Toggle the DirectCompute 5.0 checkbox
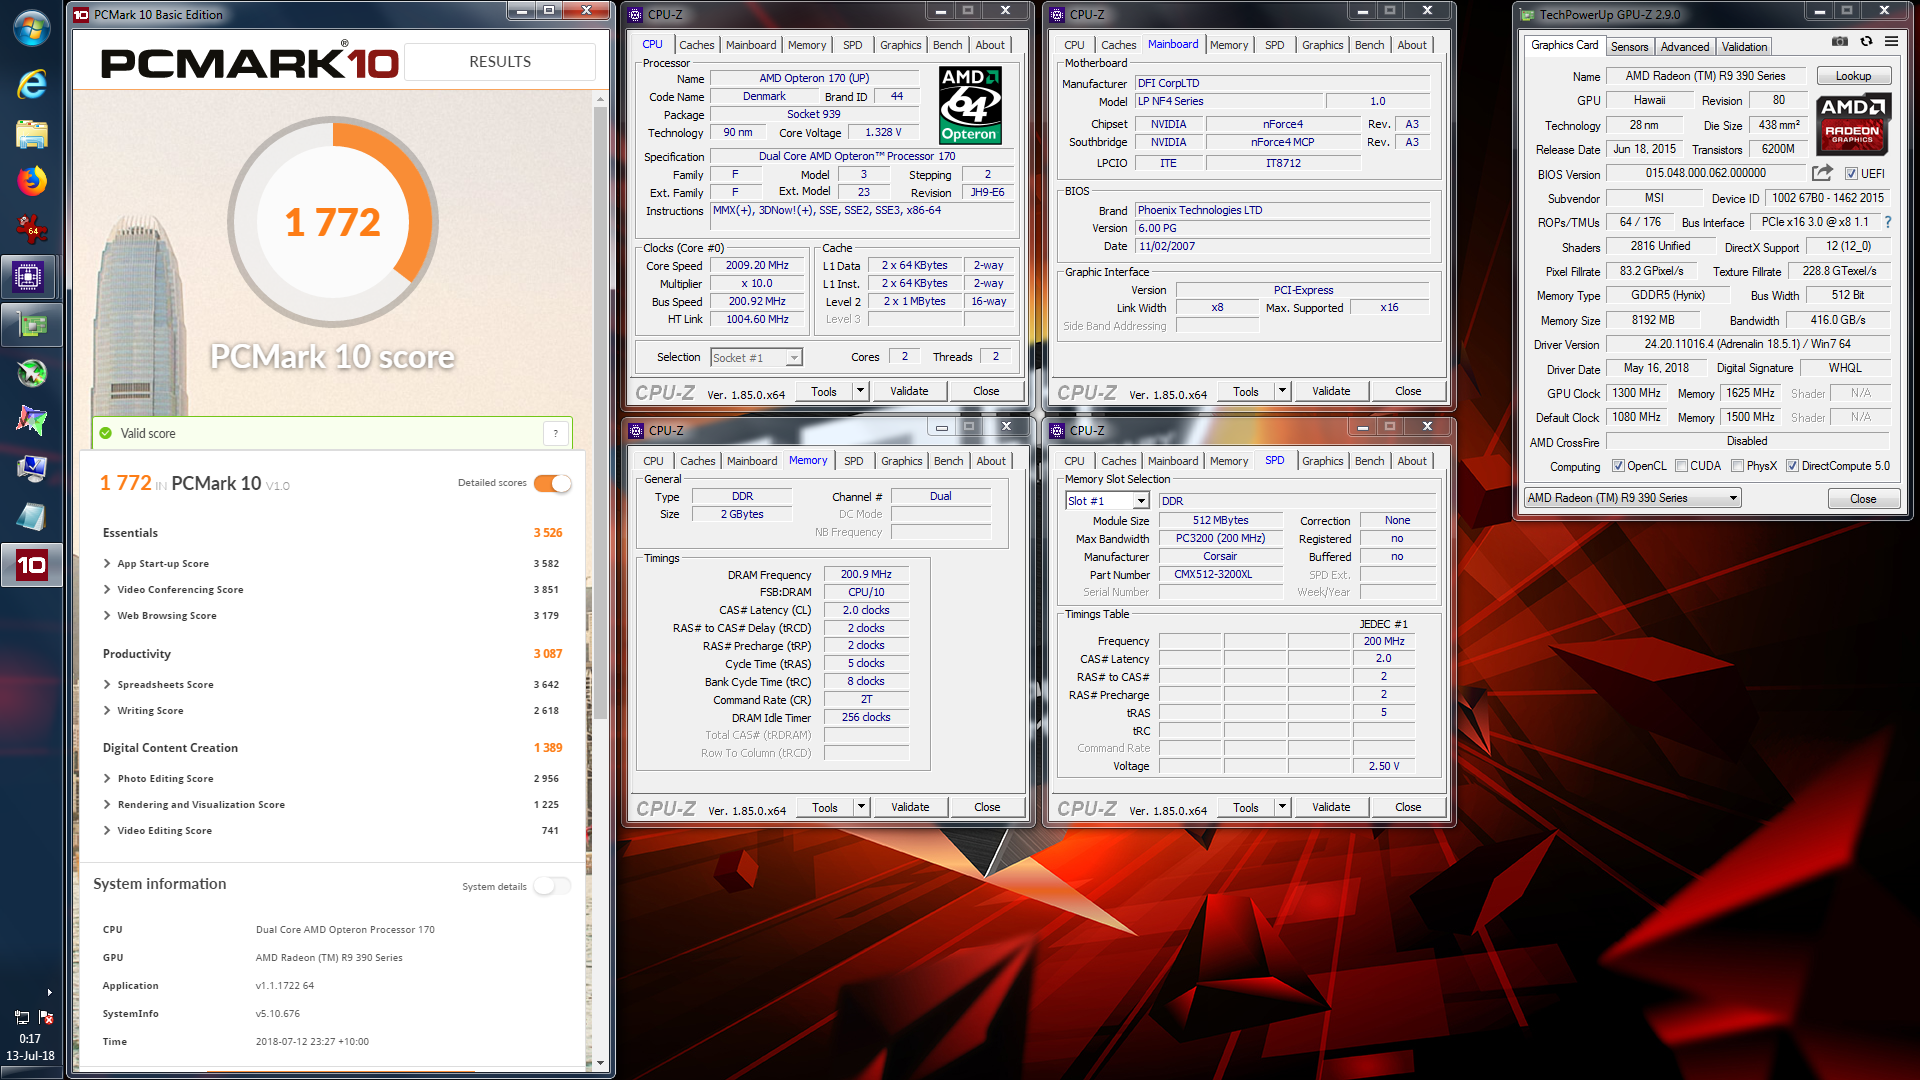The image size is (1920, 1080). 1792,466
